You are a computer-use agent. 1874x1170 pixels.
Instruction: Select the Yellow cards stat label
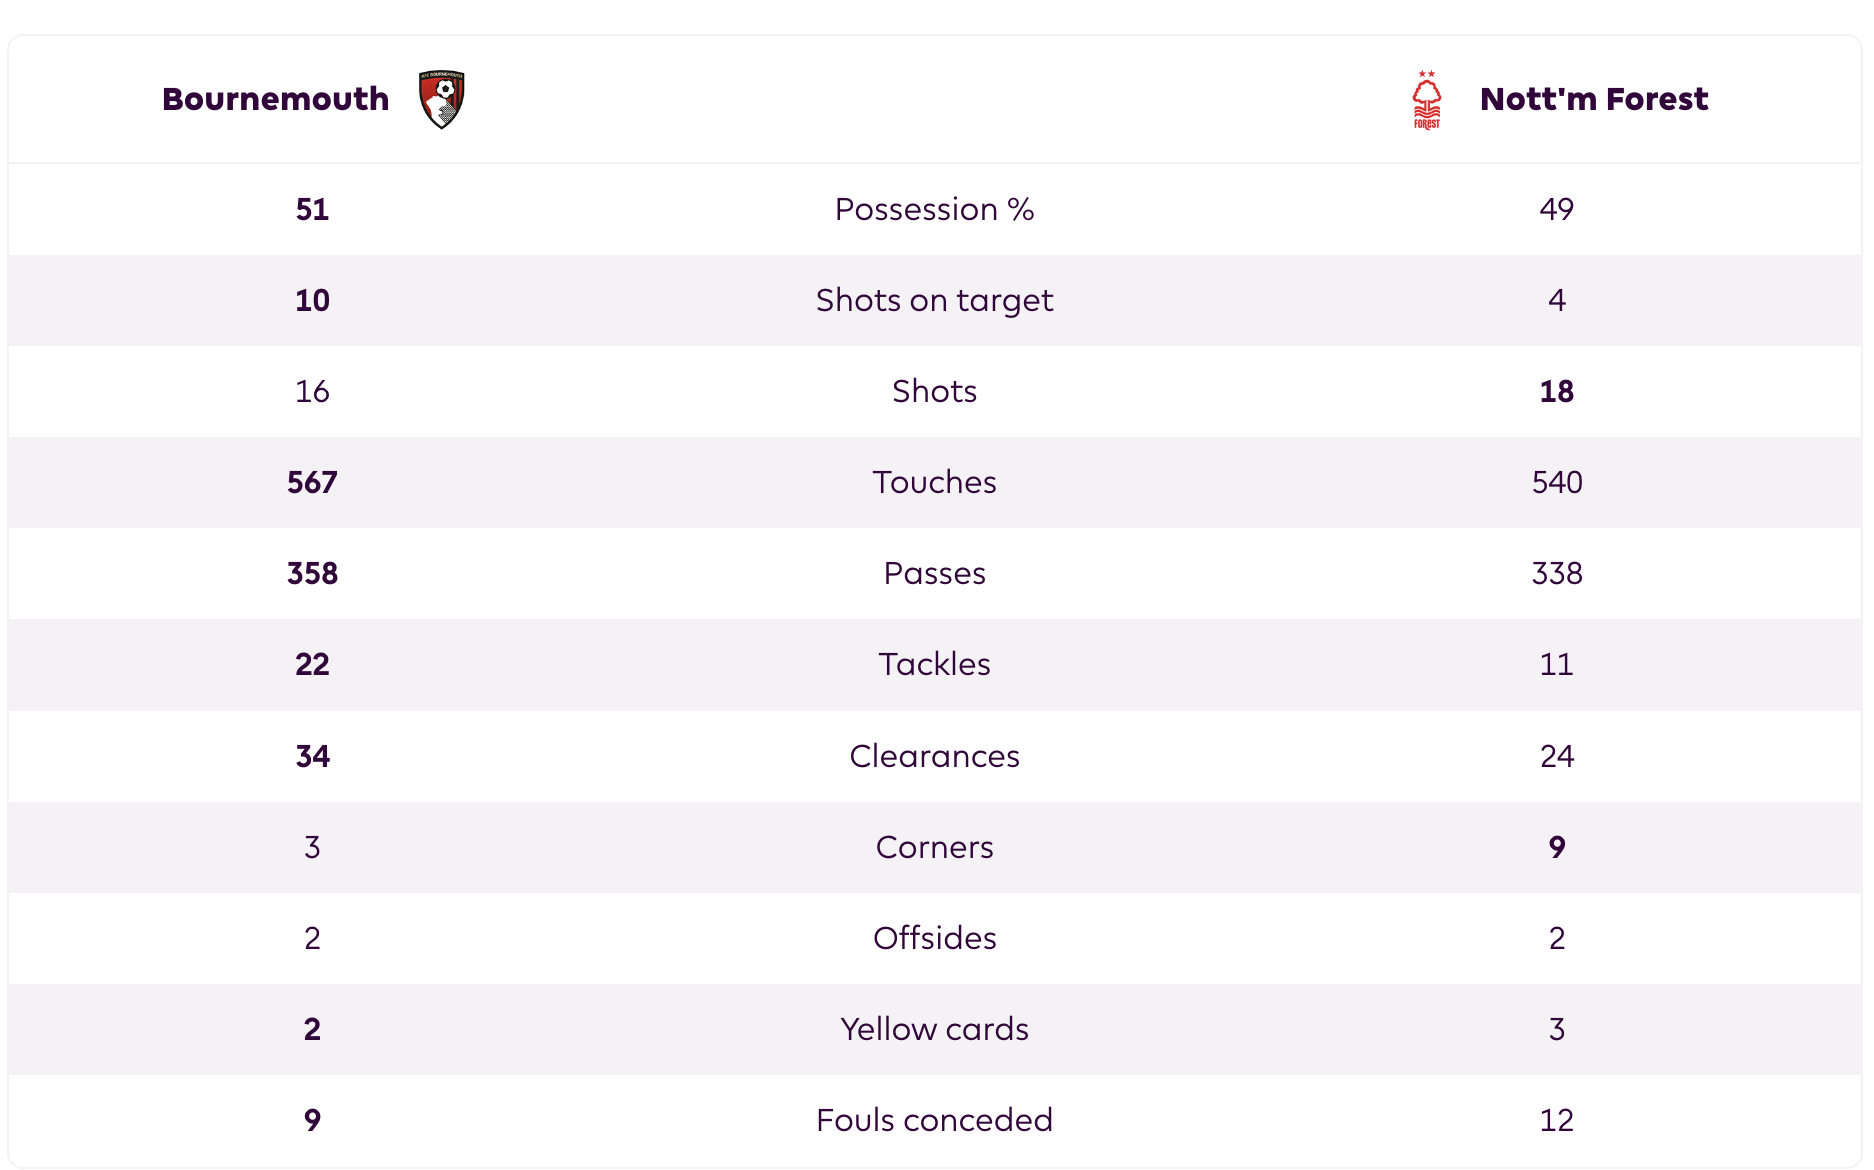pyautogui.click(x=934, y=1029)
